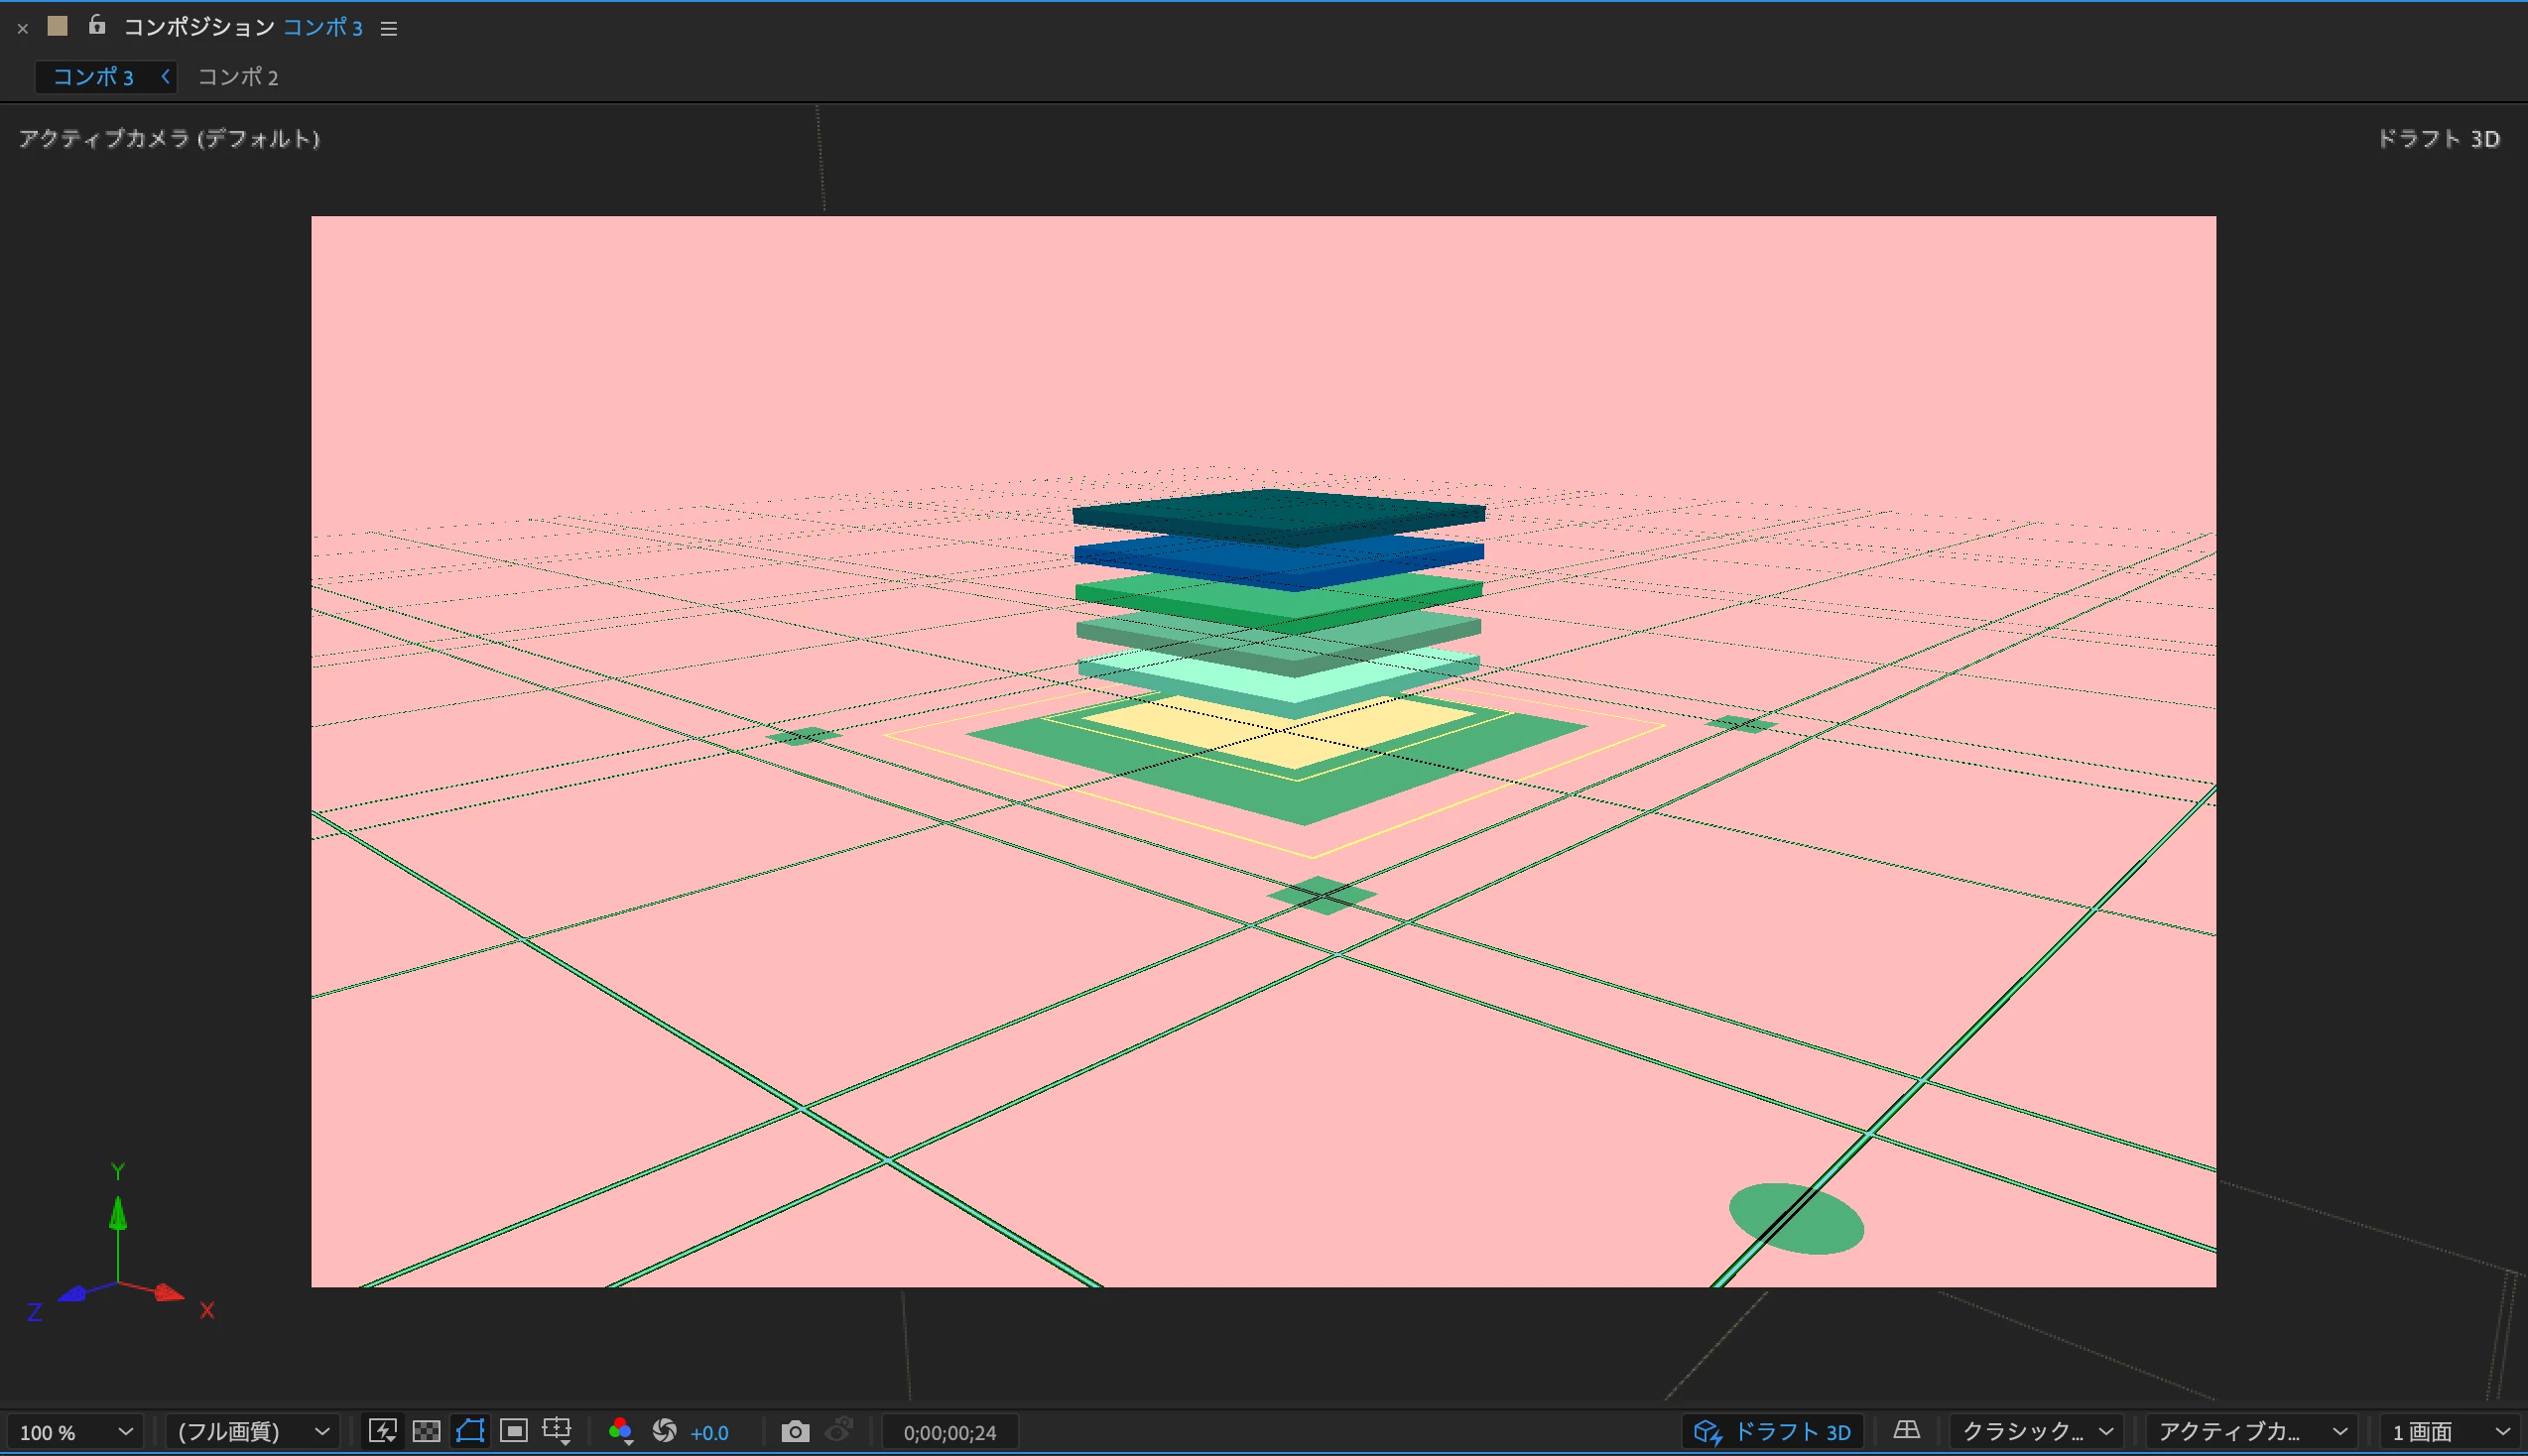
Task: Open the (フル画質) resolution dropdown
Action: [x=253, y=1432]
